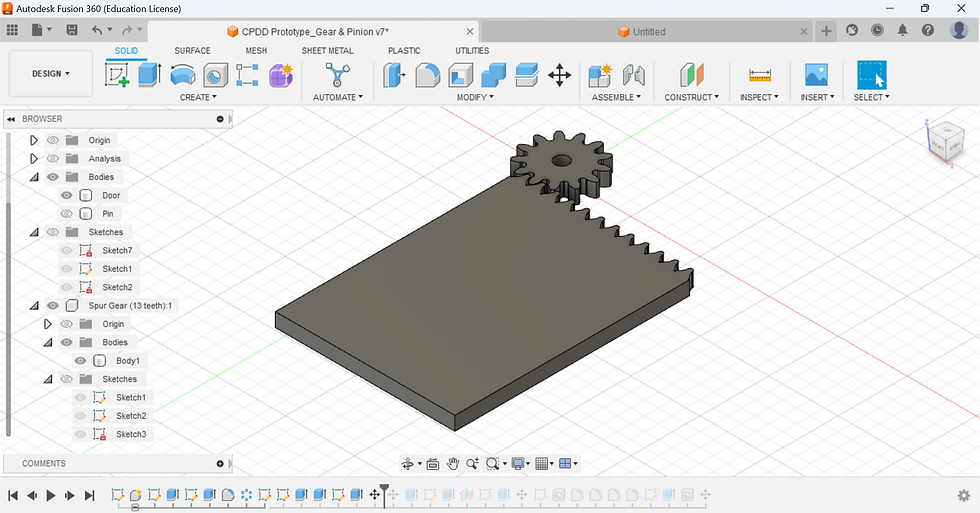Switch to the Untitled document tab
Image resolution: width=980 pixels, height=513 pixels.
point(647,31)
